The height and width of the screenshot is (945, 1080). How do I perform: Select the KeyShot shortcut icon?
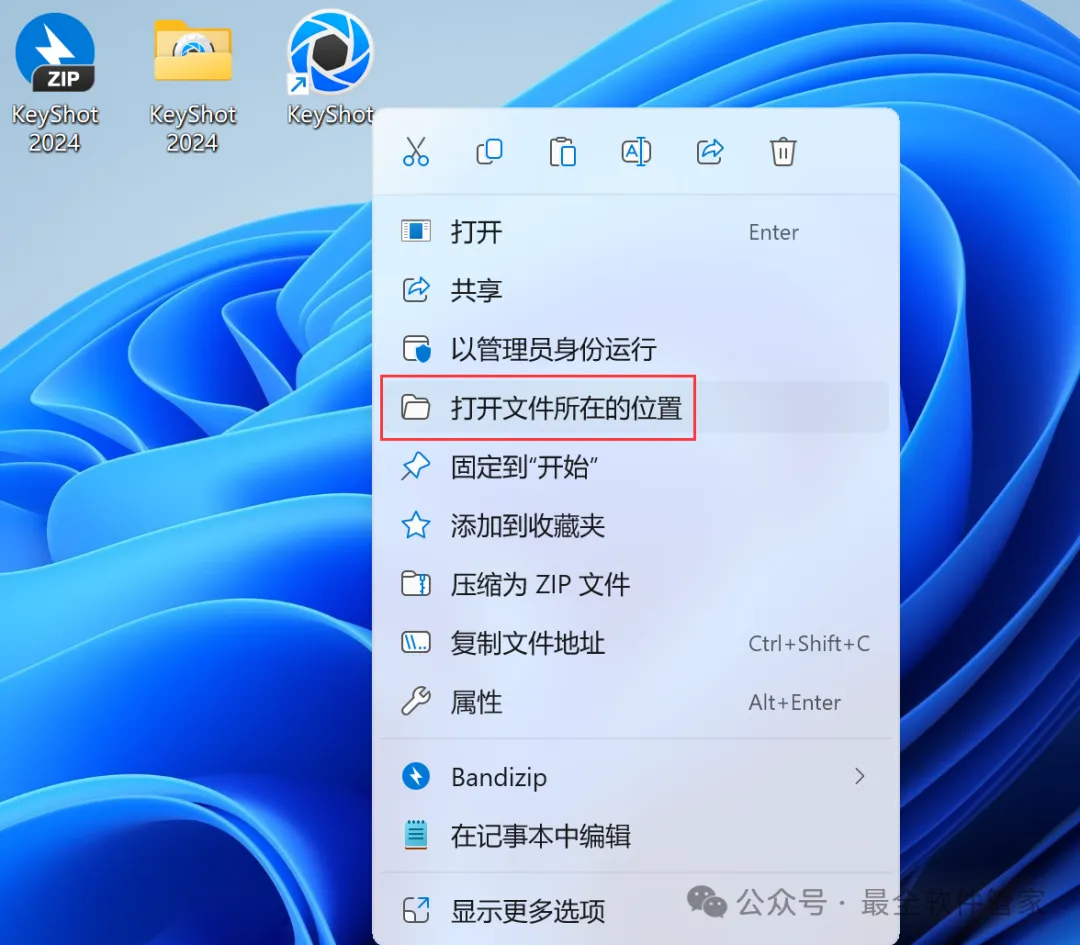(x=331, y=68)
